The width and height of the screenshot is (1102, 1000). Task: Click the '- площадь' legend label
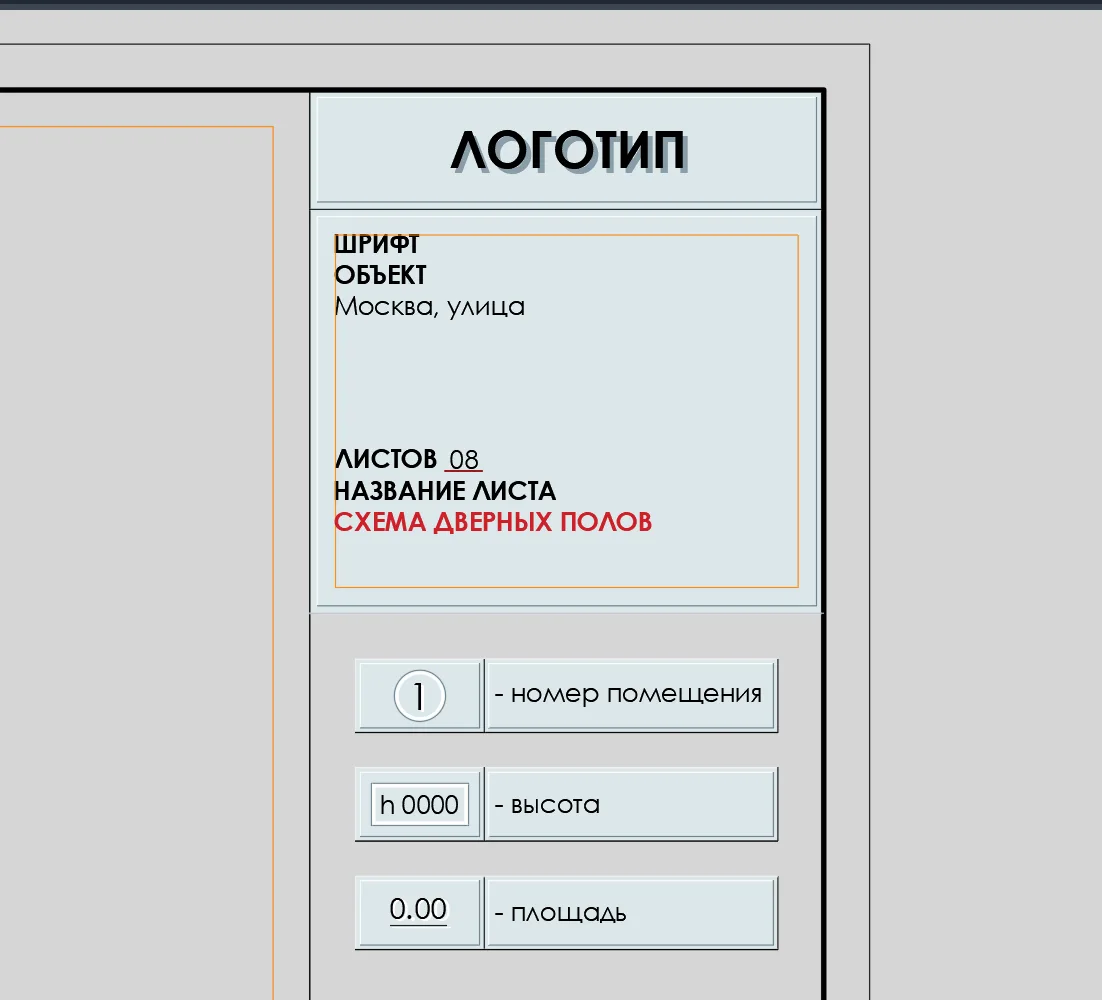(560, 914)
